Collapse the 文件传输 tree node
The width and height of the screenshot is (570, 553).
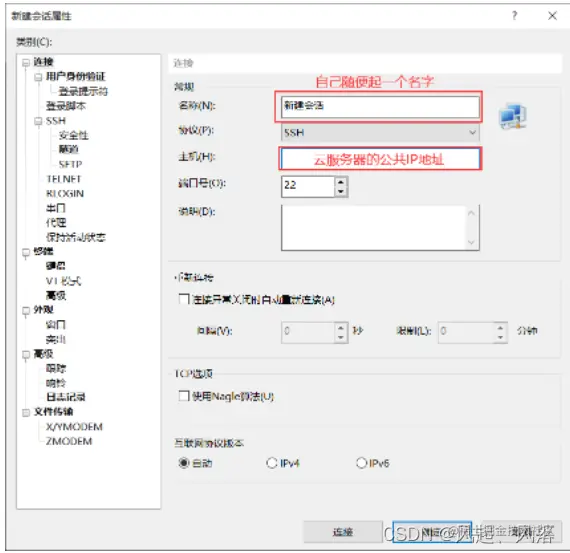point(26,412)
